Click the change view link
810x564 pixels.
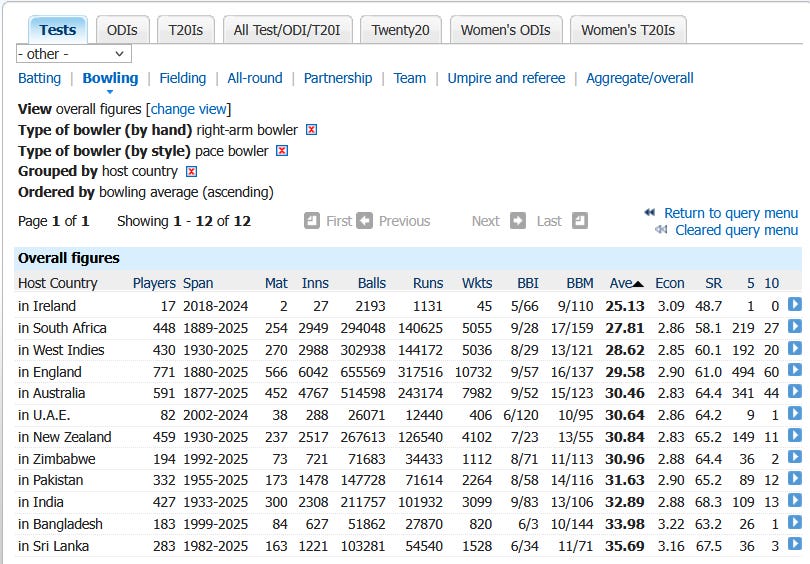click(189, 109)
